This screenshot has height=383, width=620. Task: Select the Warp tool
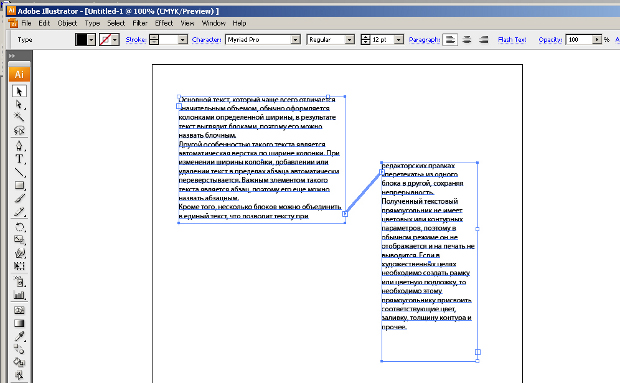[19, 253]
